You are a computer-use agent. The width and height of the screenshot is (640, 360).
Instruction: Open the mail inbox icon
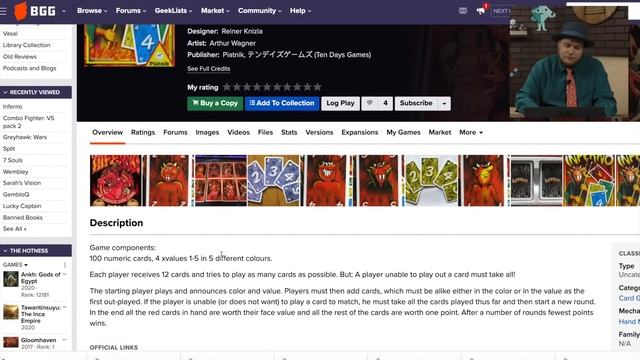462,11
